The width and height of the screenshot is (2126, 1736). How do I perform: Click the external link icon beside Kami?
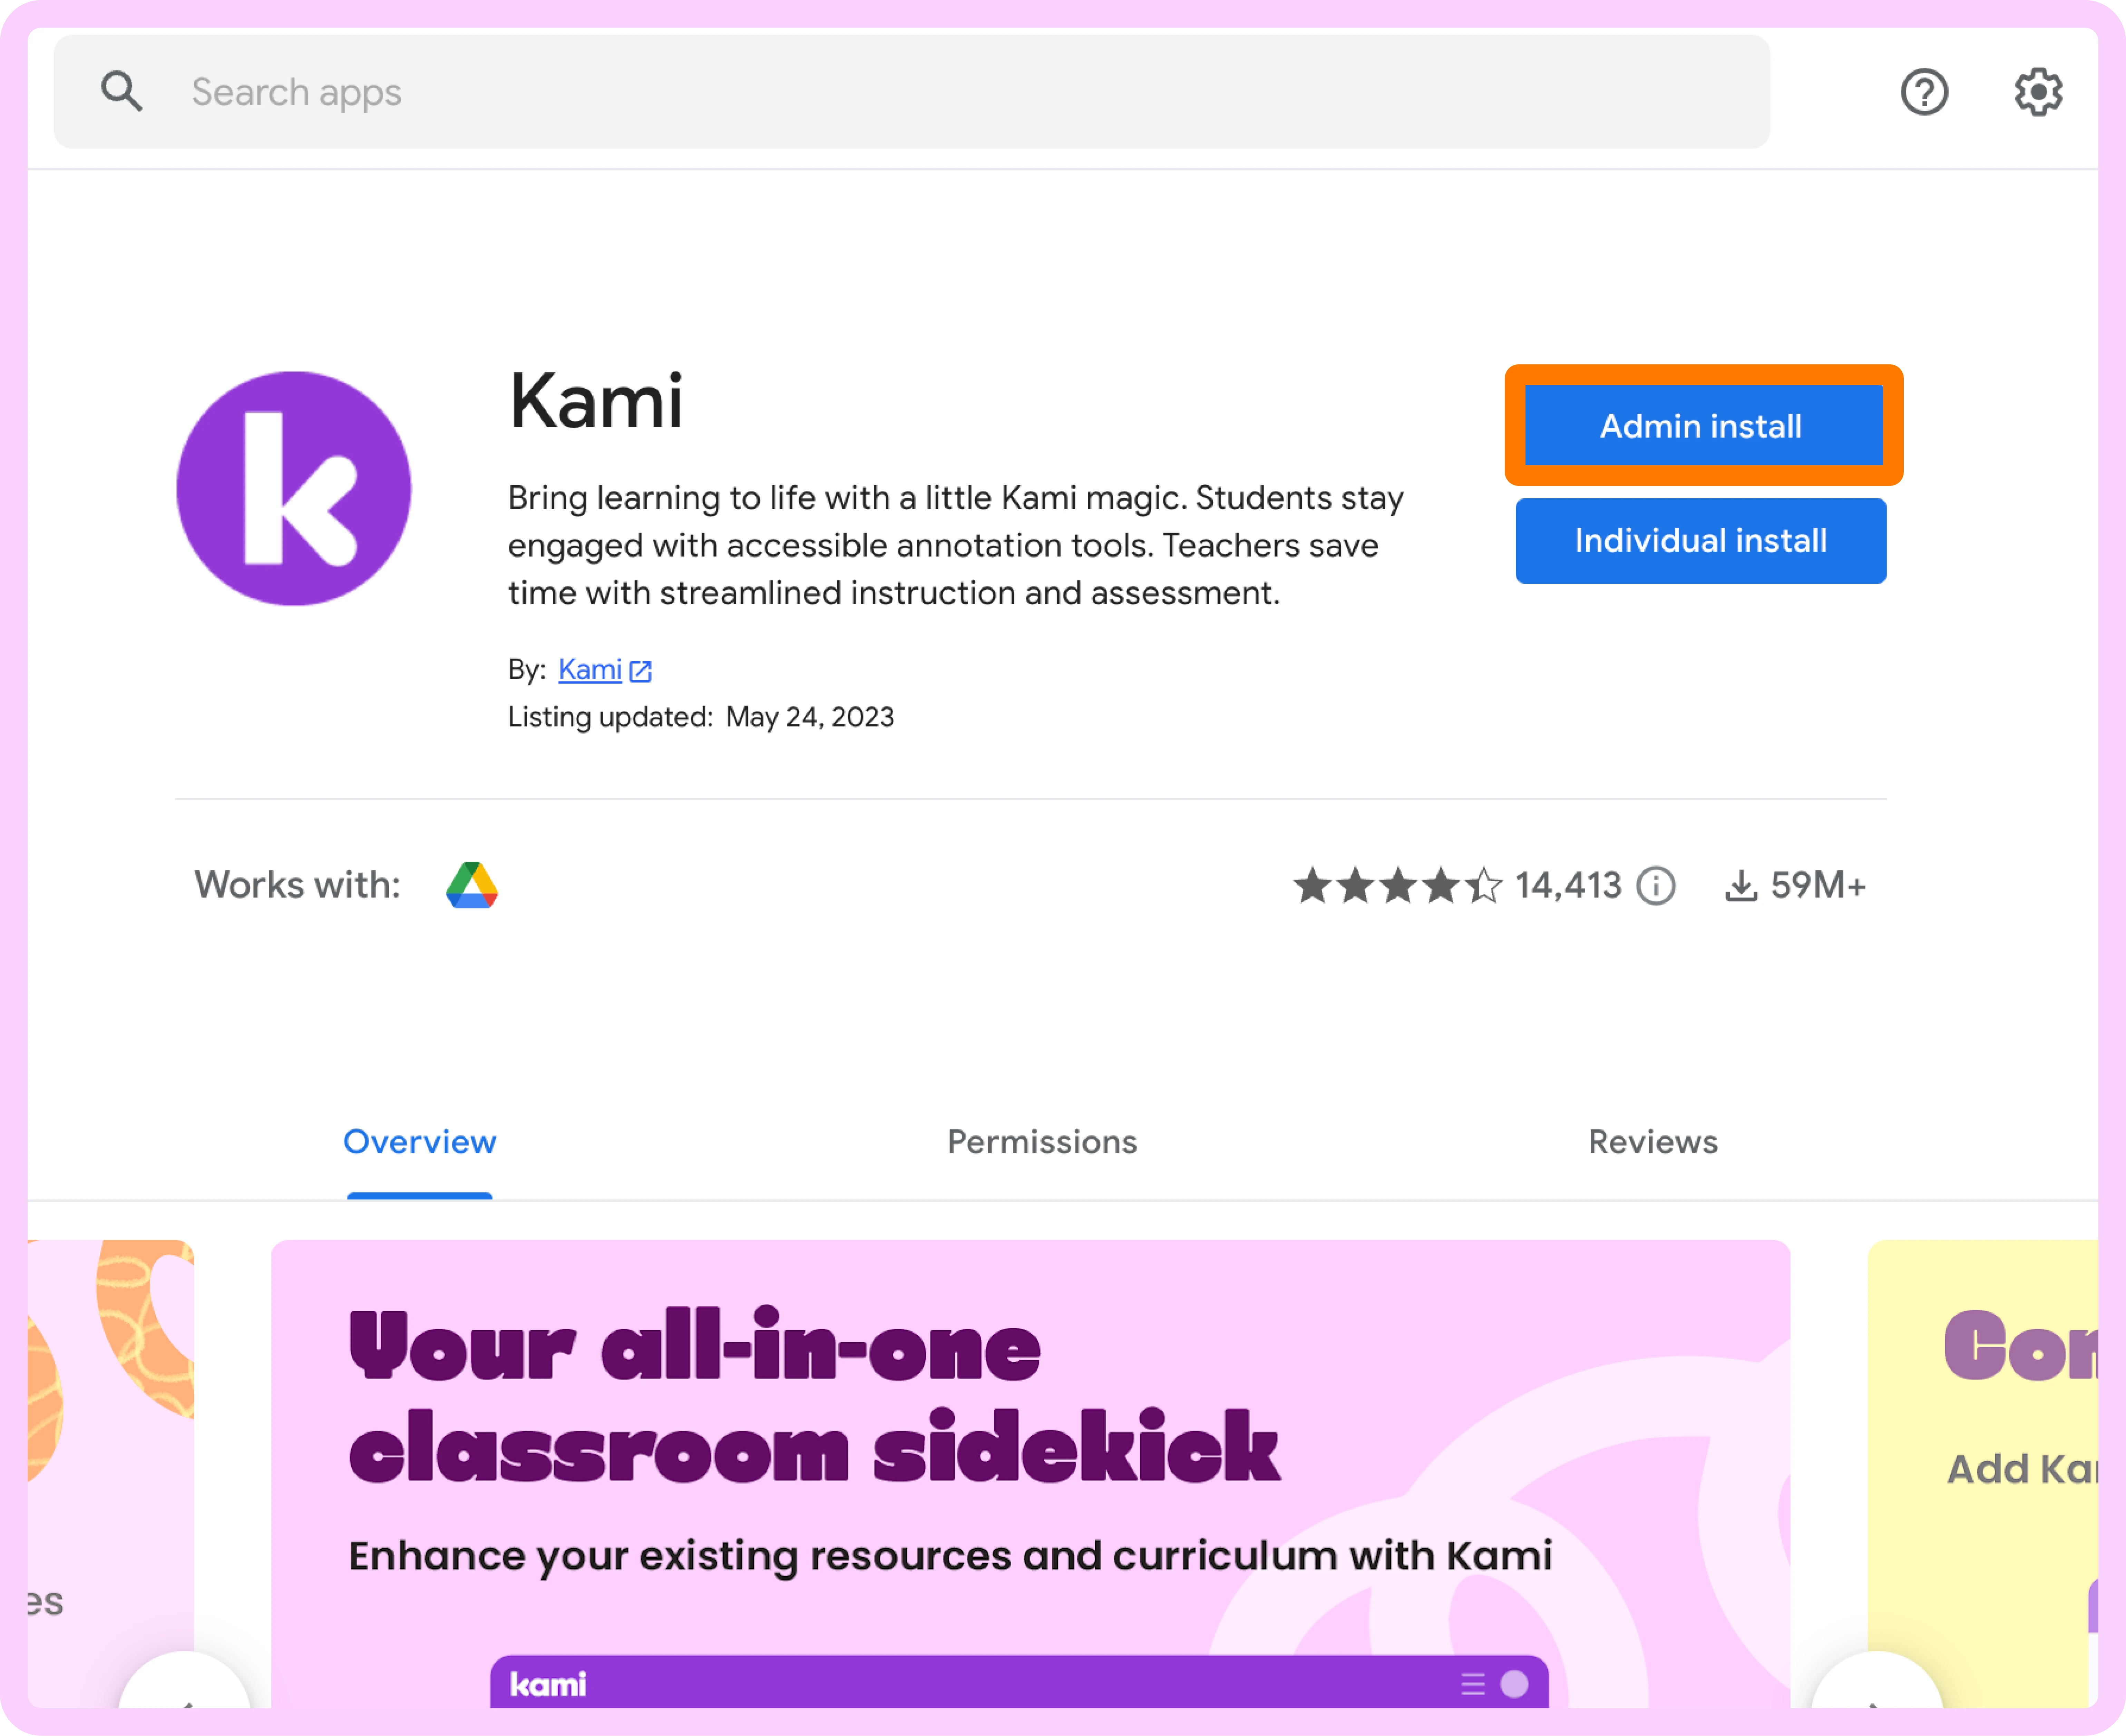point(641,671)
